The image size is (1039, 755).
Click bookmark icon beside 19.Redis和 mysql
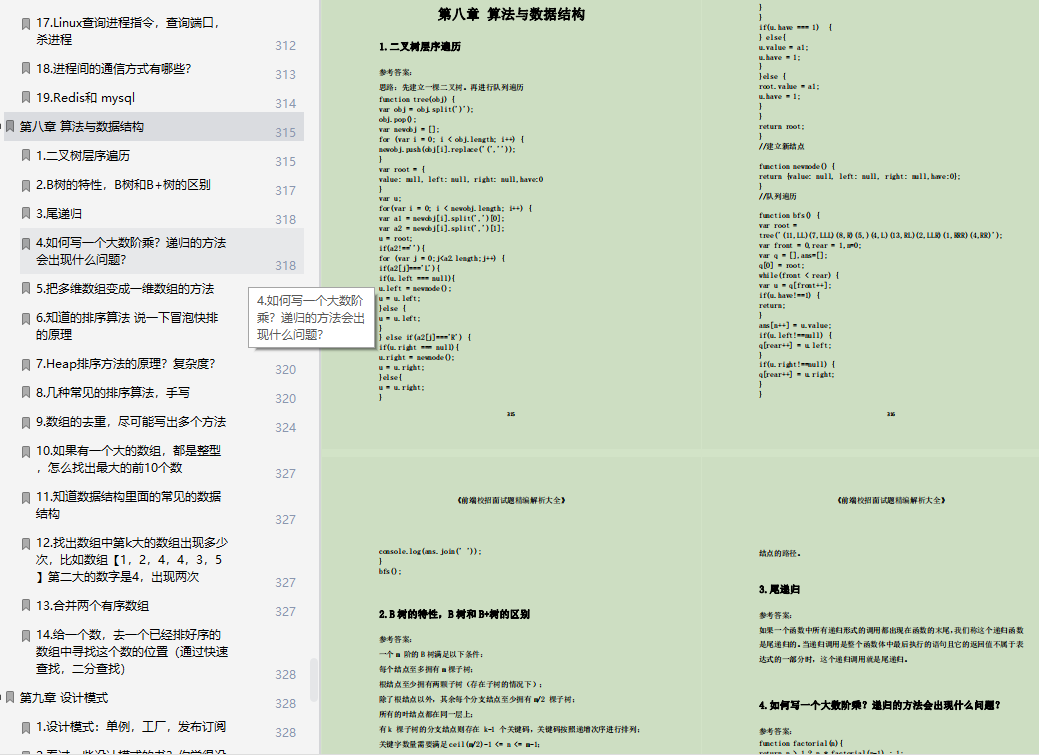[x=26, y=97]
